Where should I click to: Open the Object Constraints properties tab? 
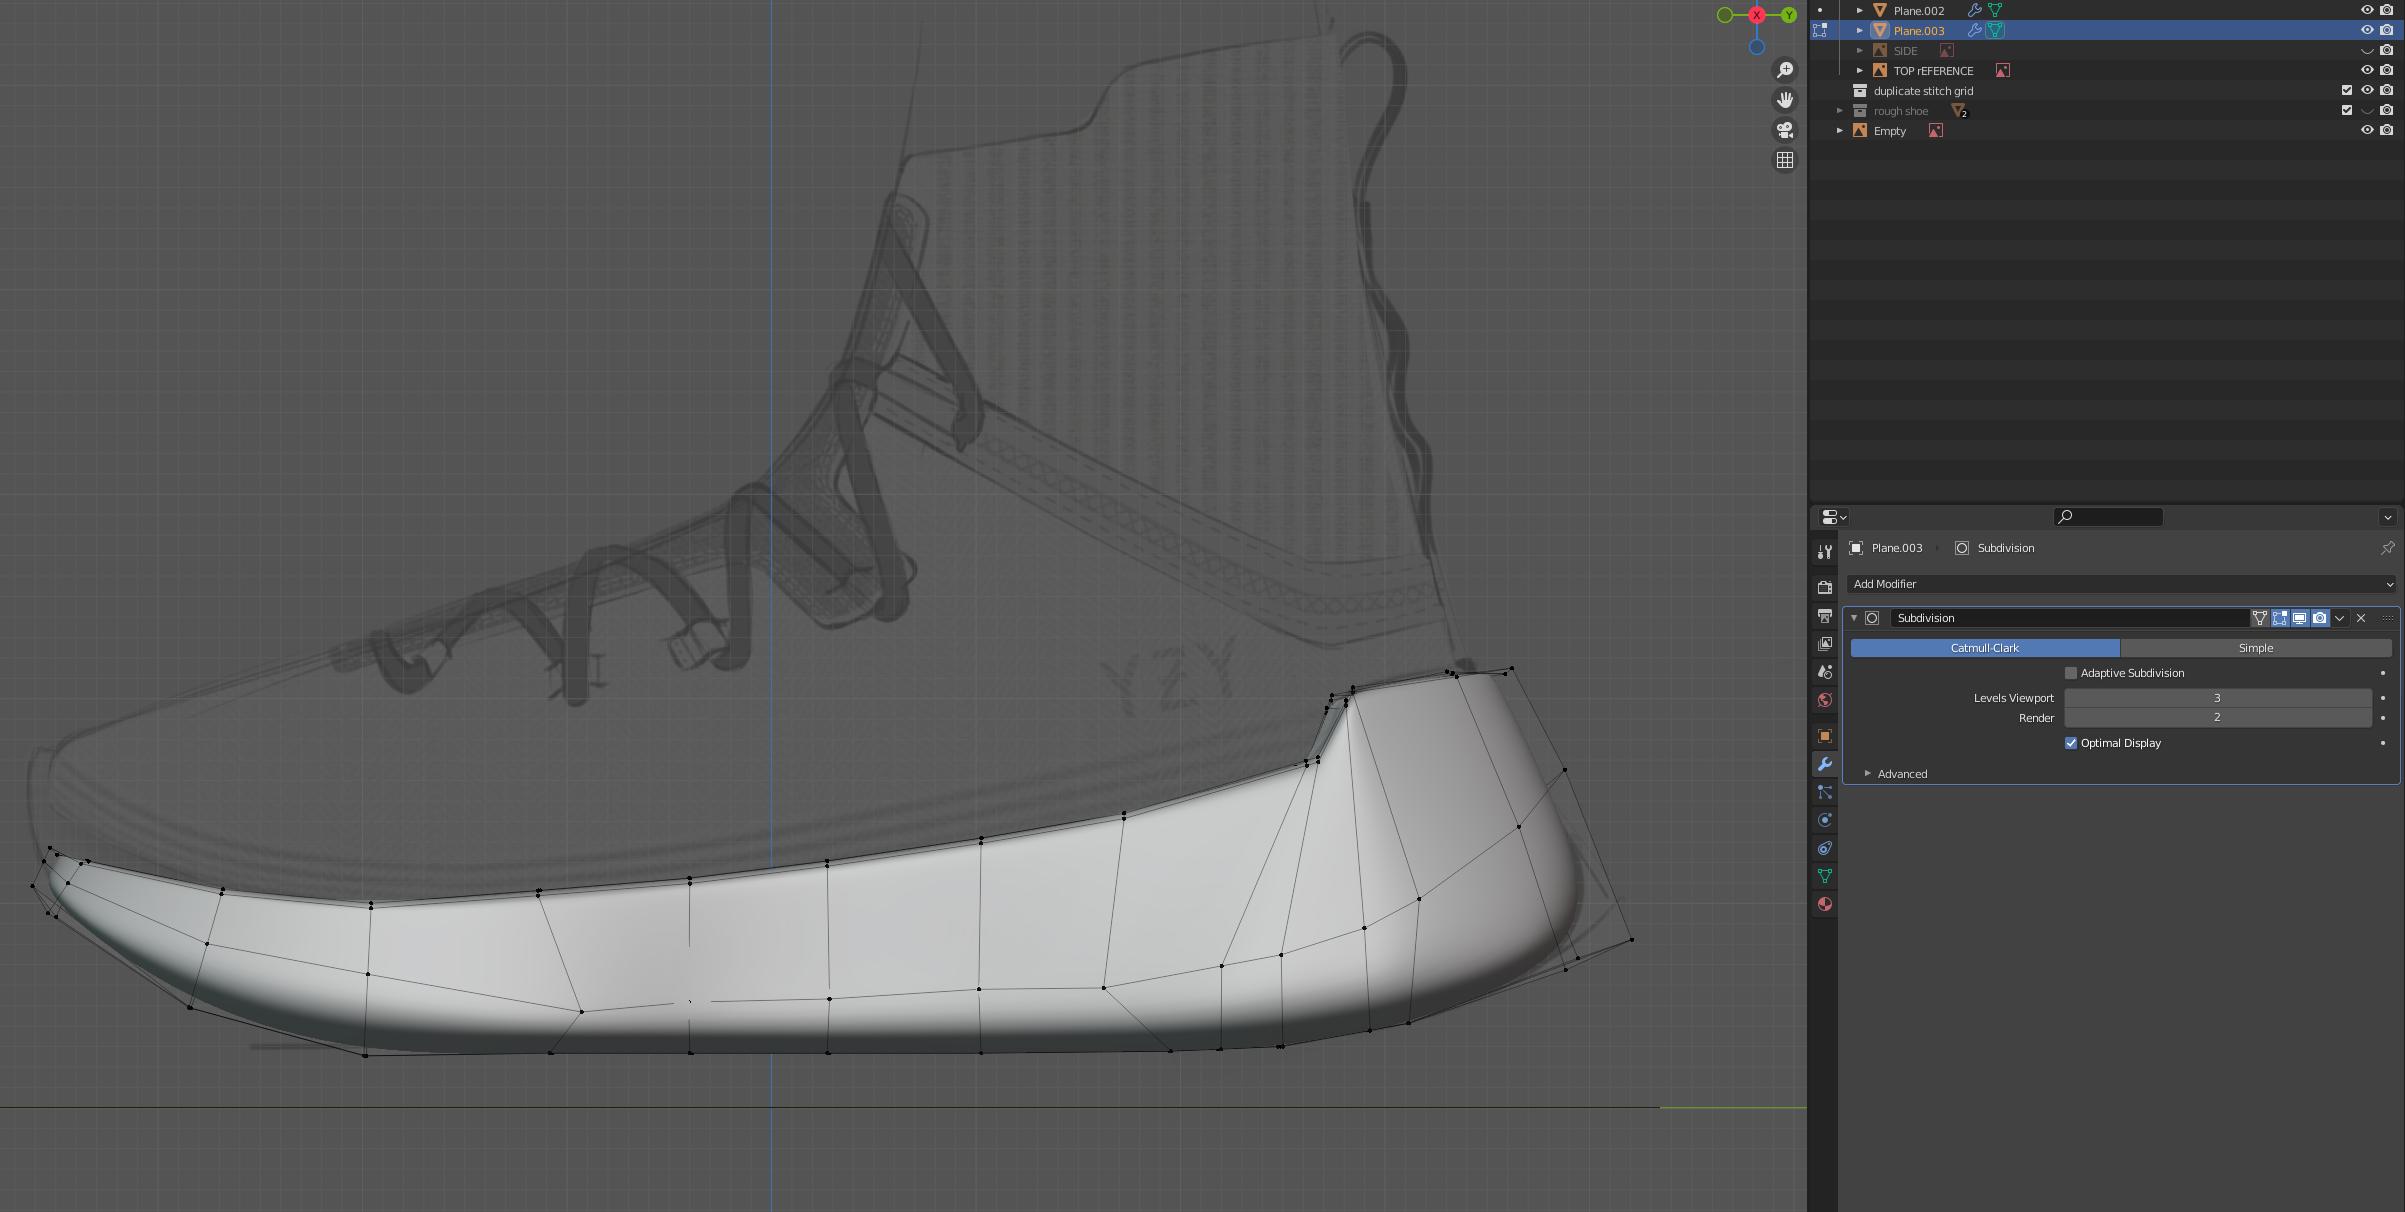pos(1824,848)
